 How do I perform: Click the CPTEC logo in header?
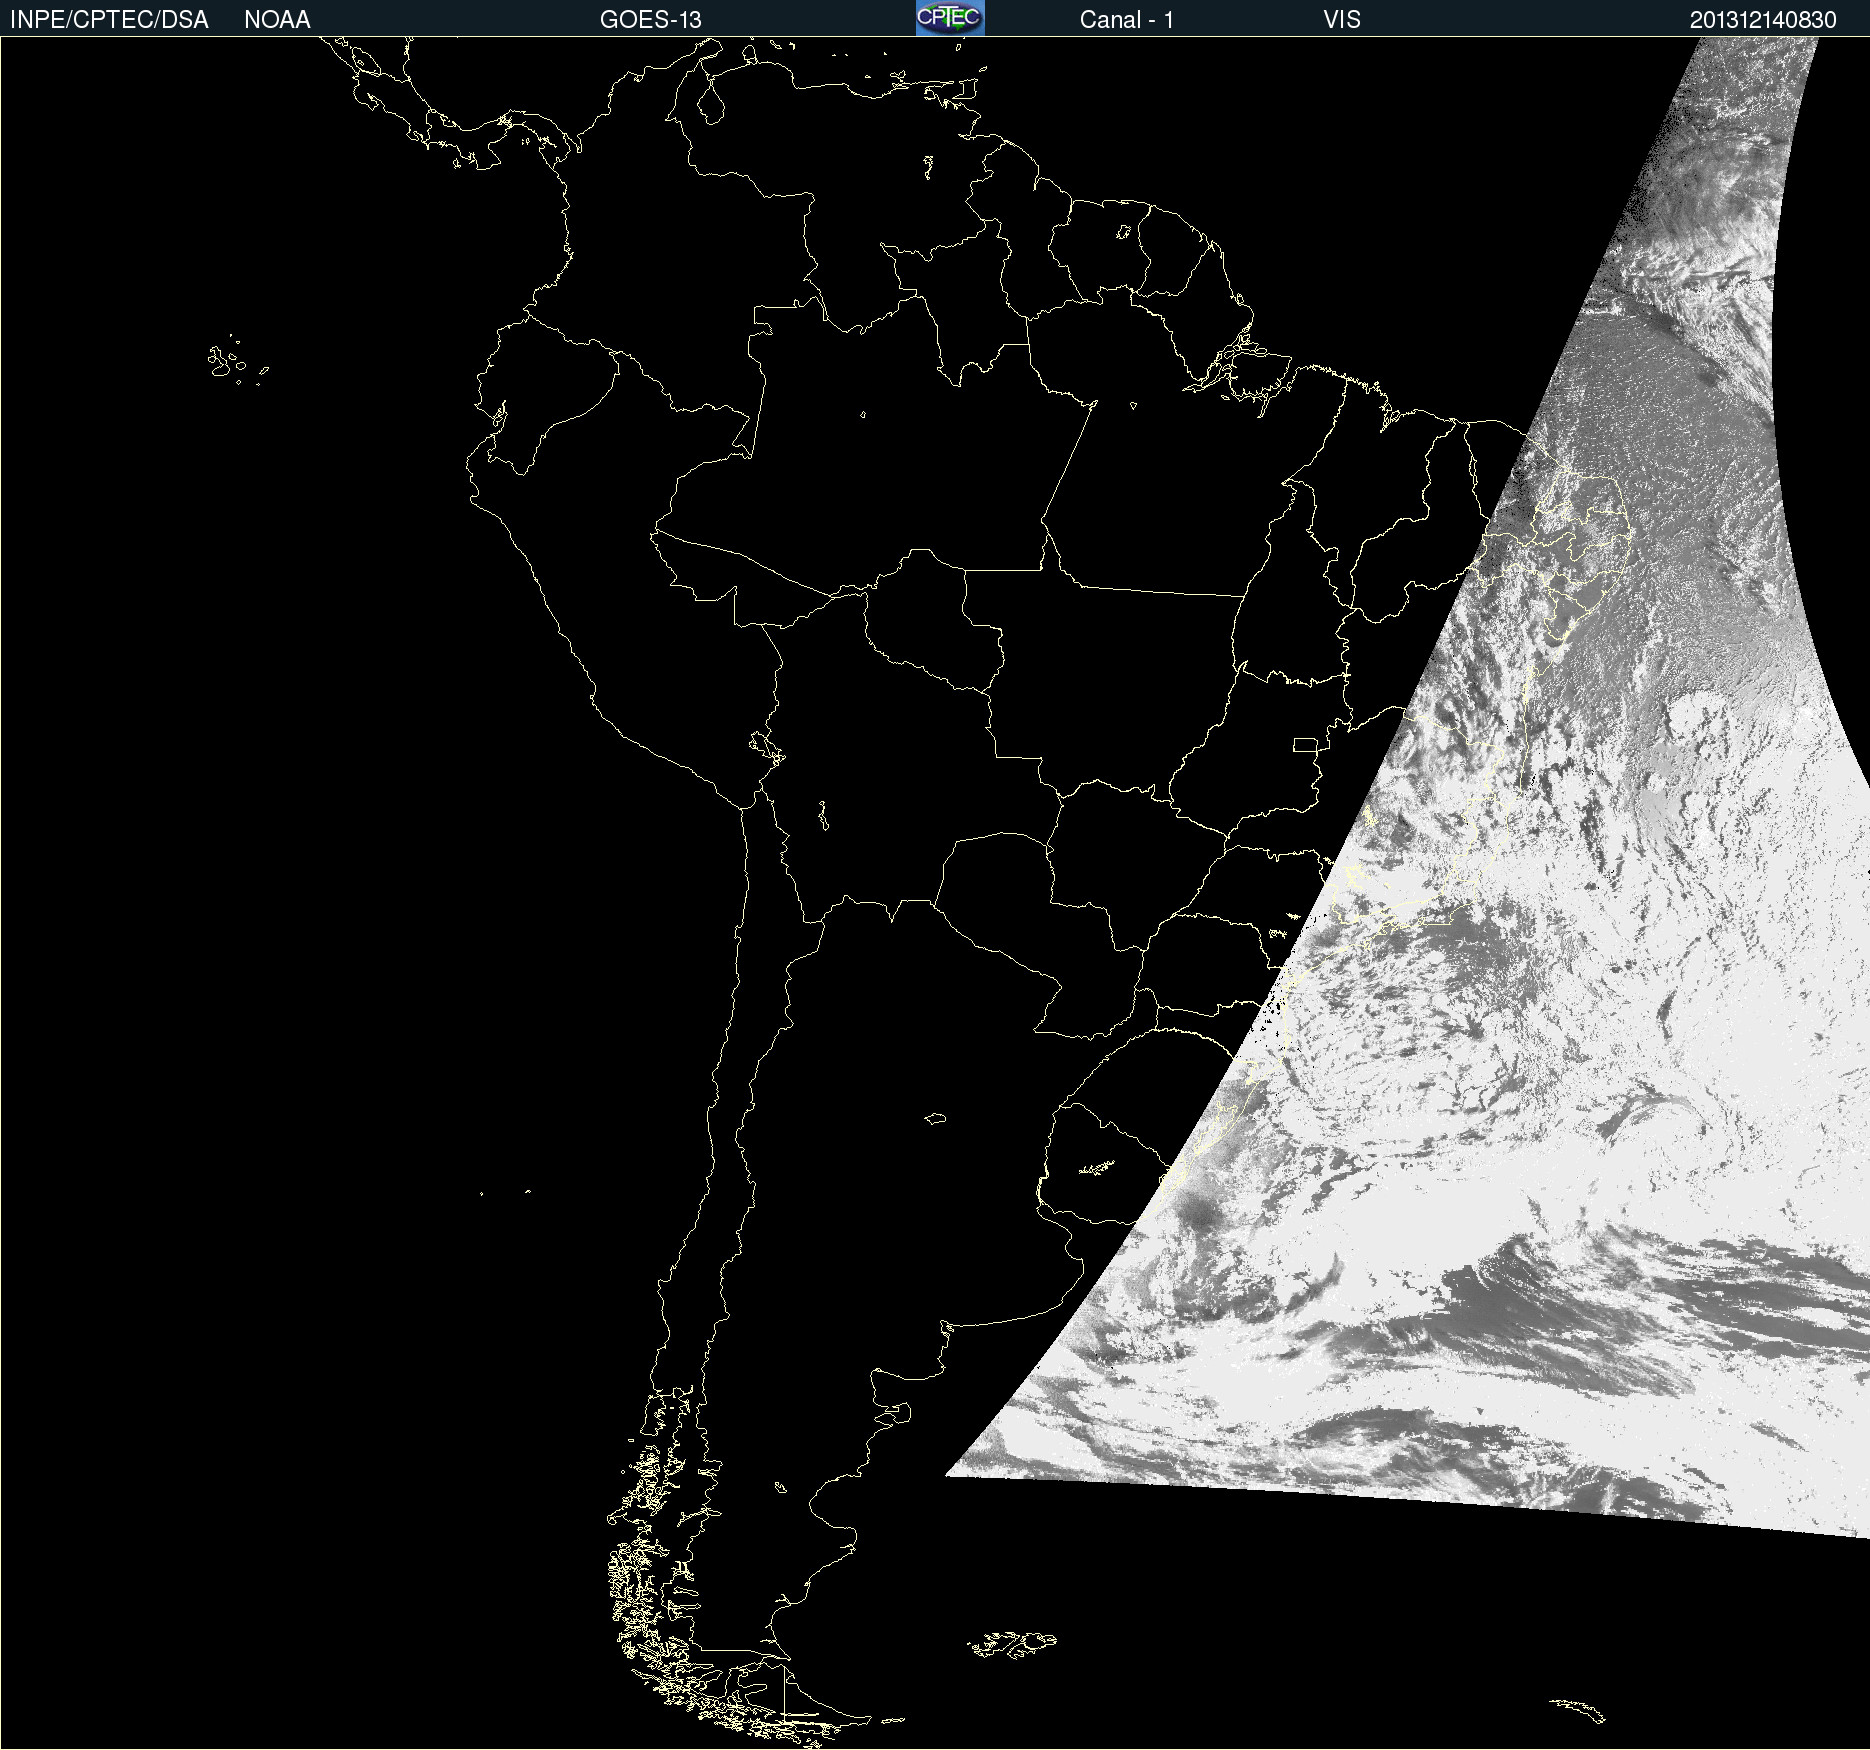pyautogui.click(x=950, y=18)
